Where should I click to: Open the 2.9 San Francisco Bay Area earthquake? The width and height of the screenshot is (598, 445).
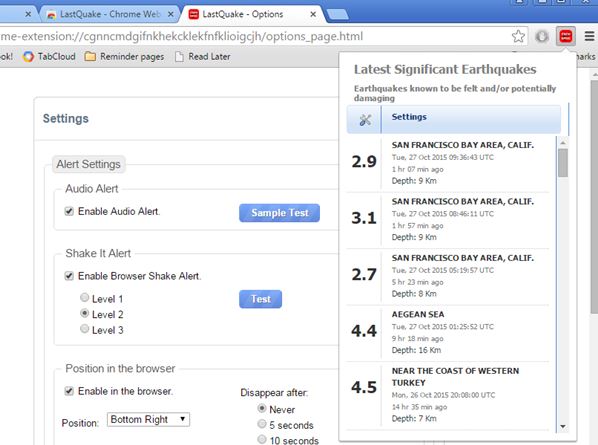(448, 163)
